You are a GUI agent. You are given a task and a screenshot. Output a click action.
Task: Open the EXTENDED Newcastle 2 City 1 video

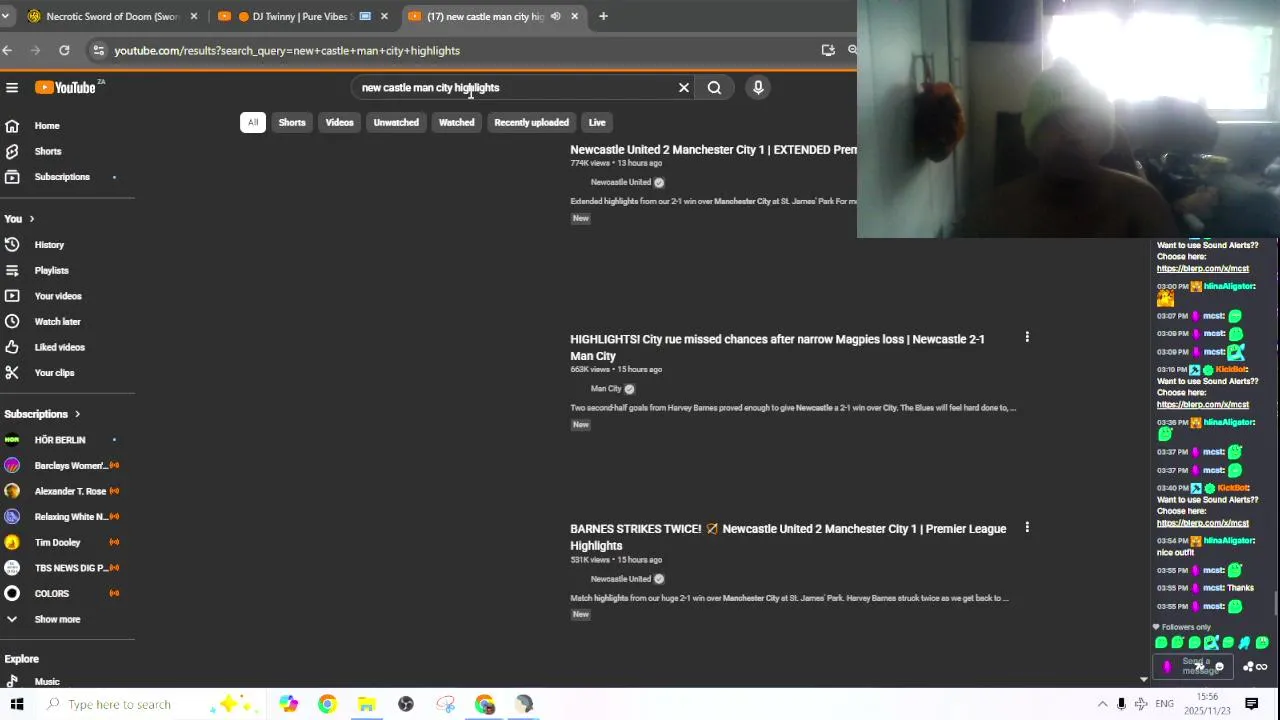[713, 150]
